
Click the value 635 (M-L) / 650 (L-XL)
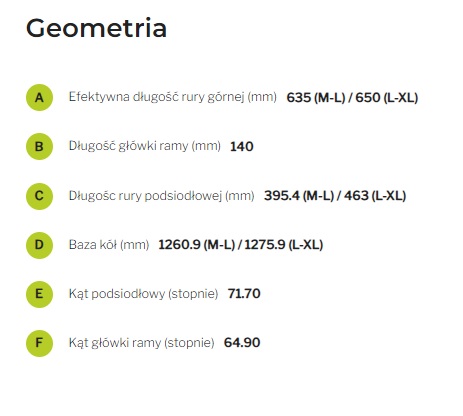[352, 98]
